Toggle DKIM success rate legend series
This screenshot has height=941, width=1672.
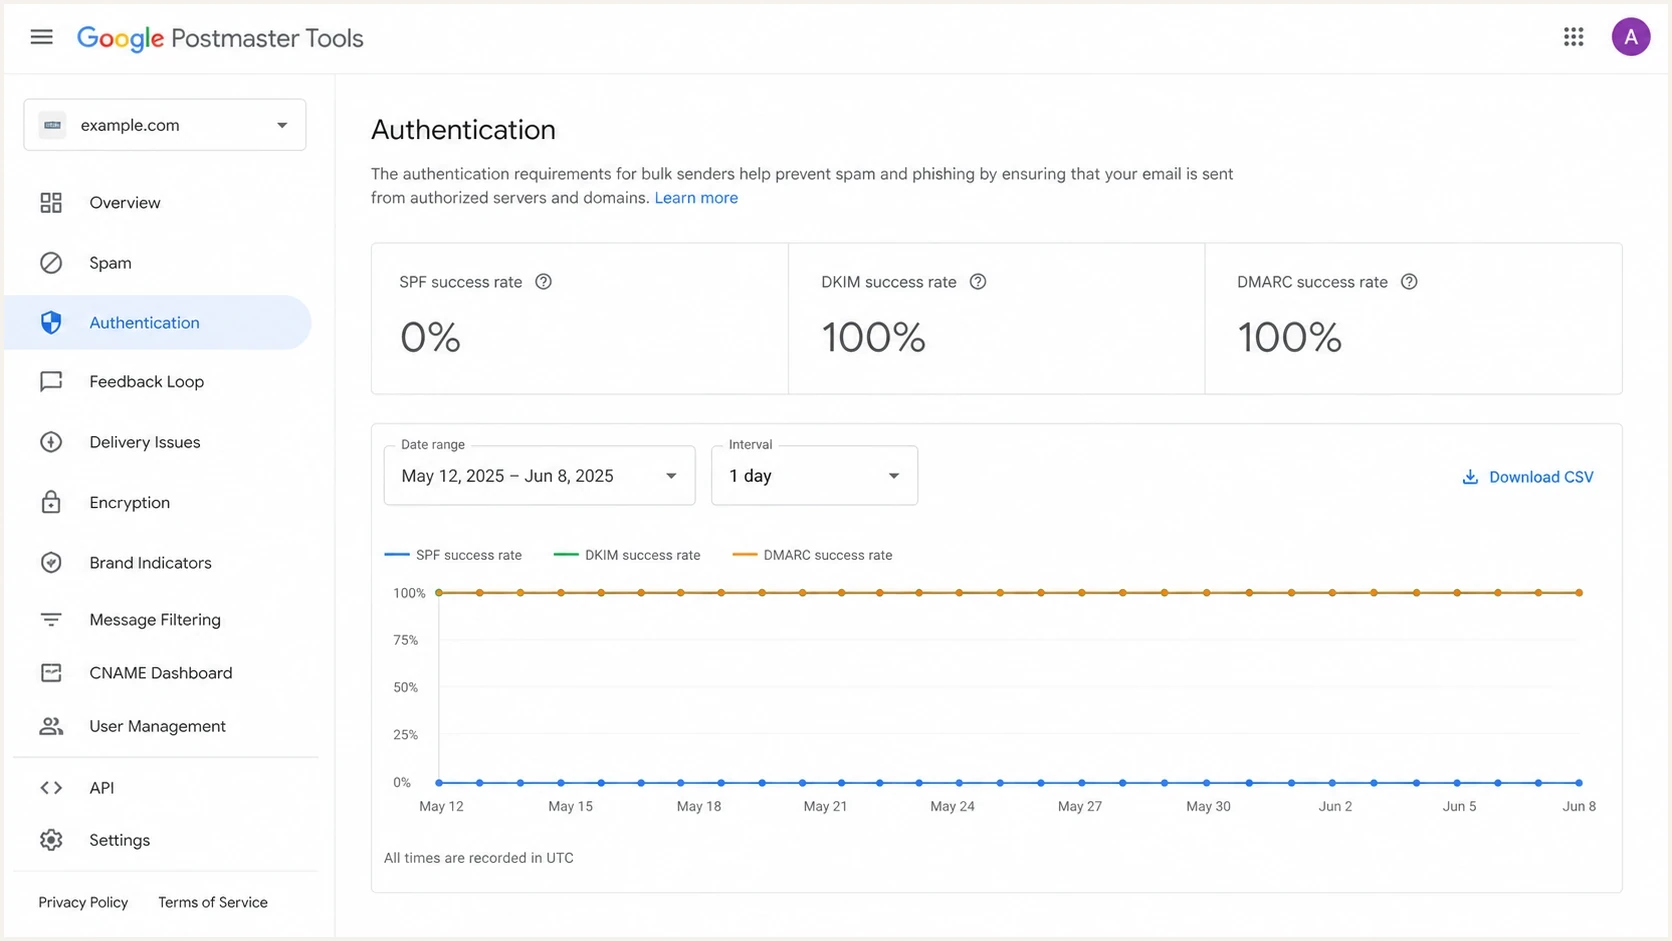coord(627,555)
